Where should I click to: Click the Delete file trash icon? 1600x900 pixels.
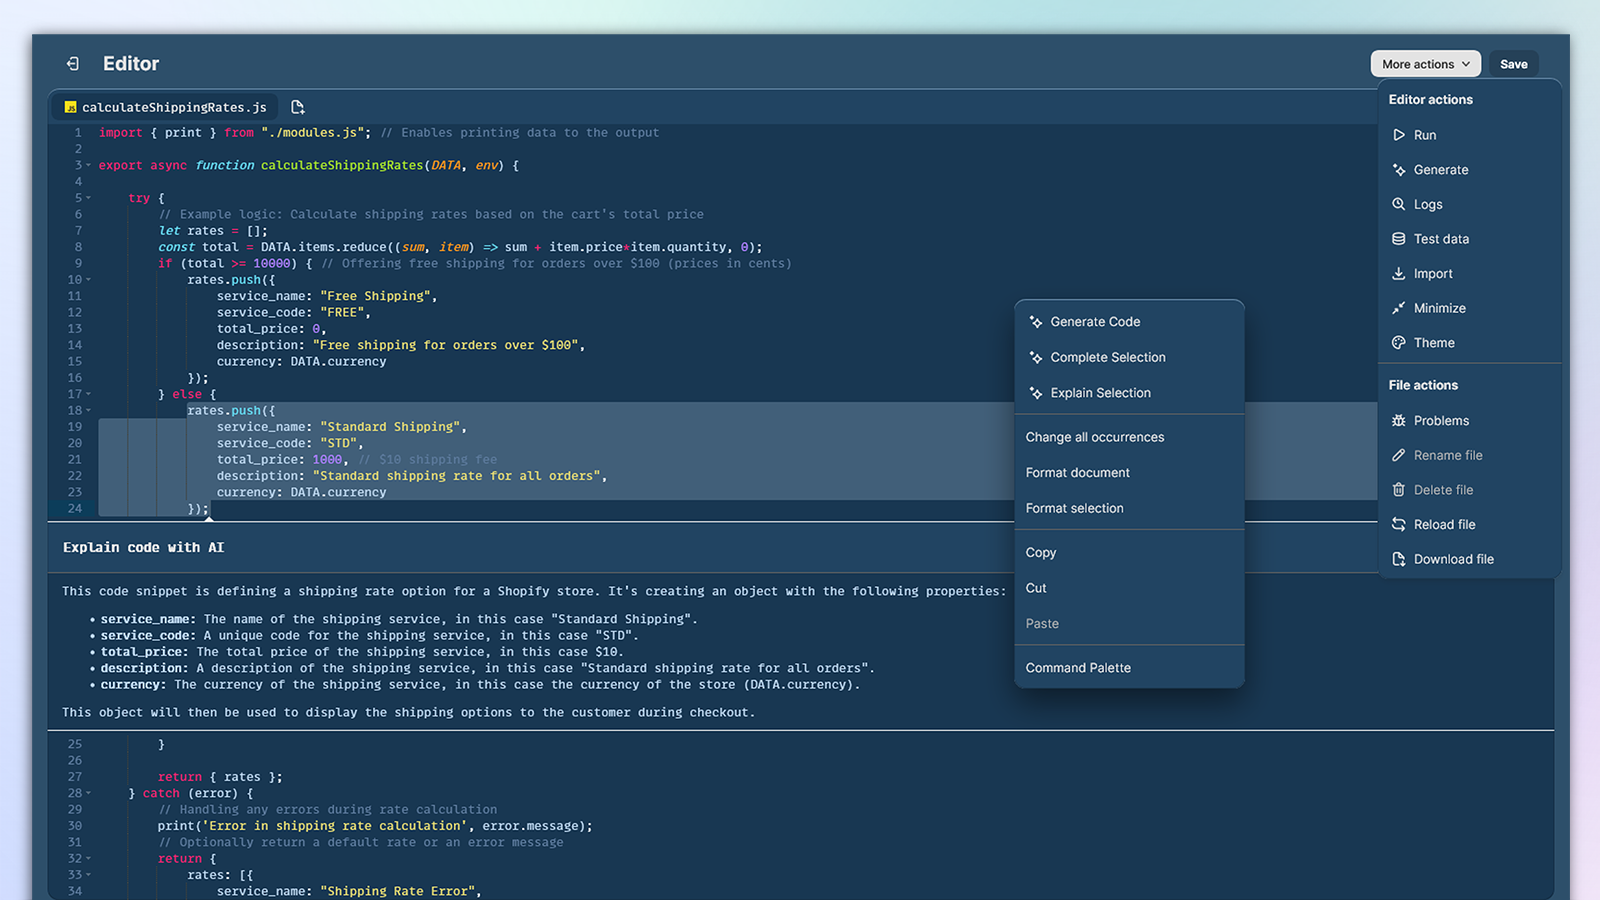point(1399,490)
